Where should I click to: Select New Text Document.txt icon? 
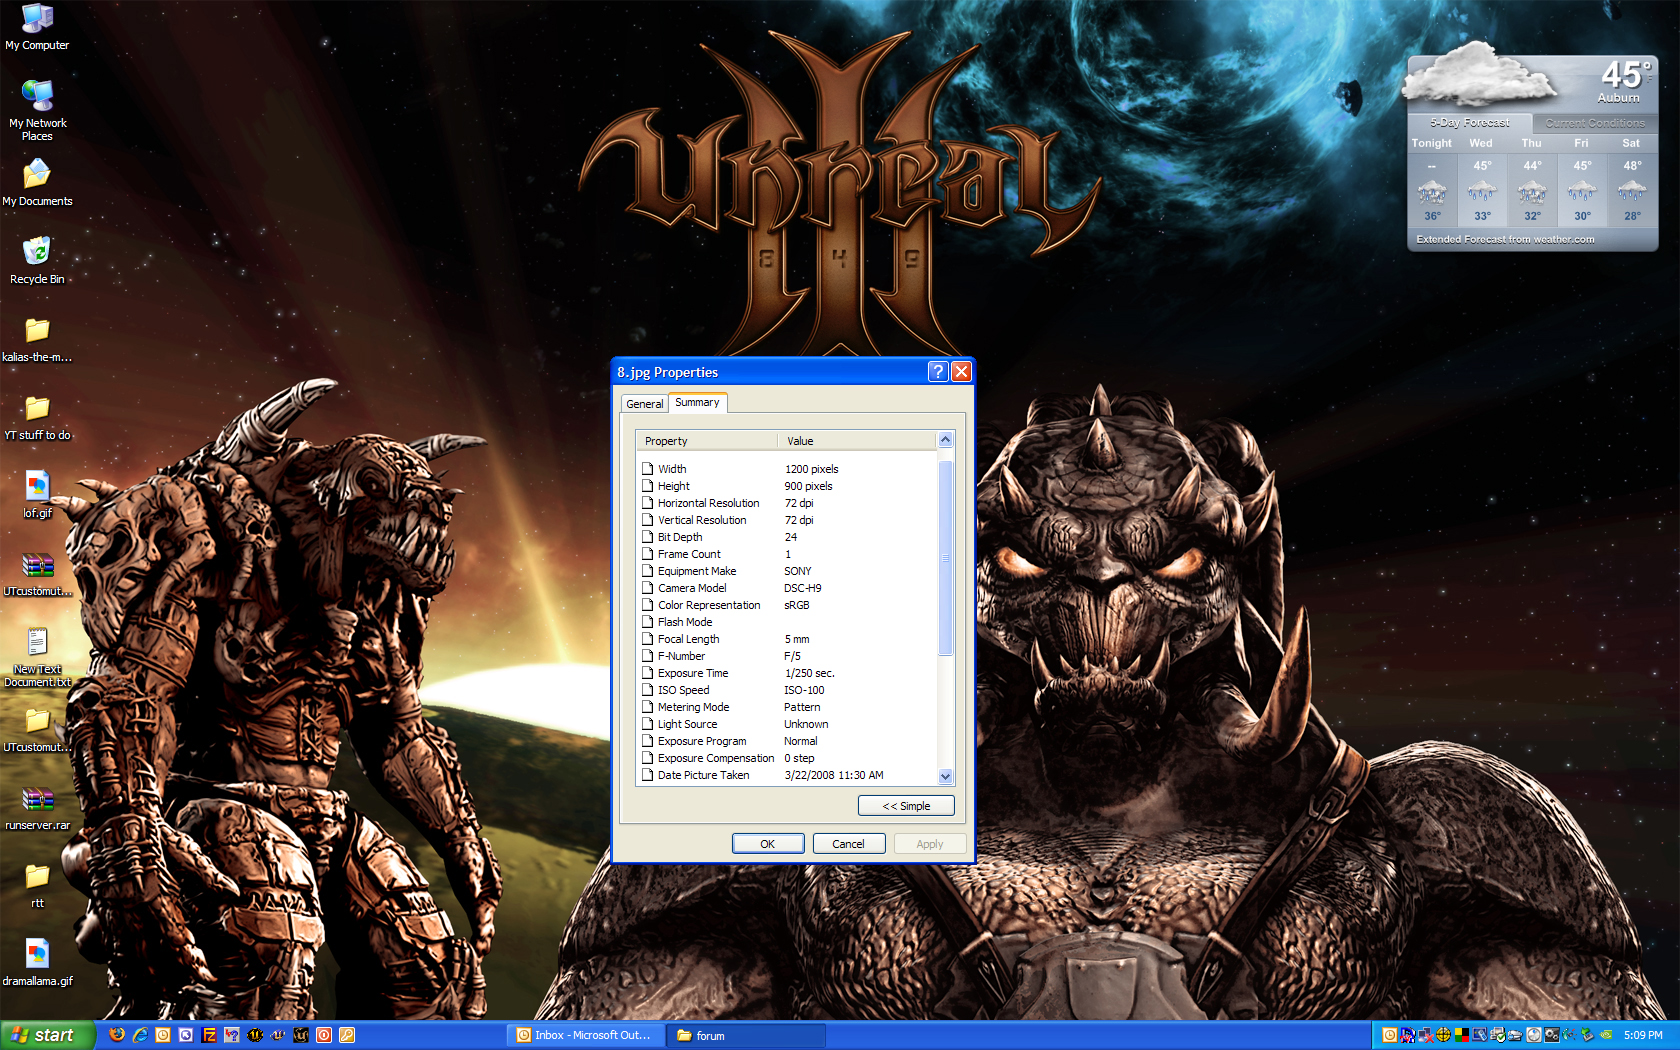click(37, 658)
